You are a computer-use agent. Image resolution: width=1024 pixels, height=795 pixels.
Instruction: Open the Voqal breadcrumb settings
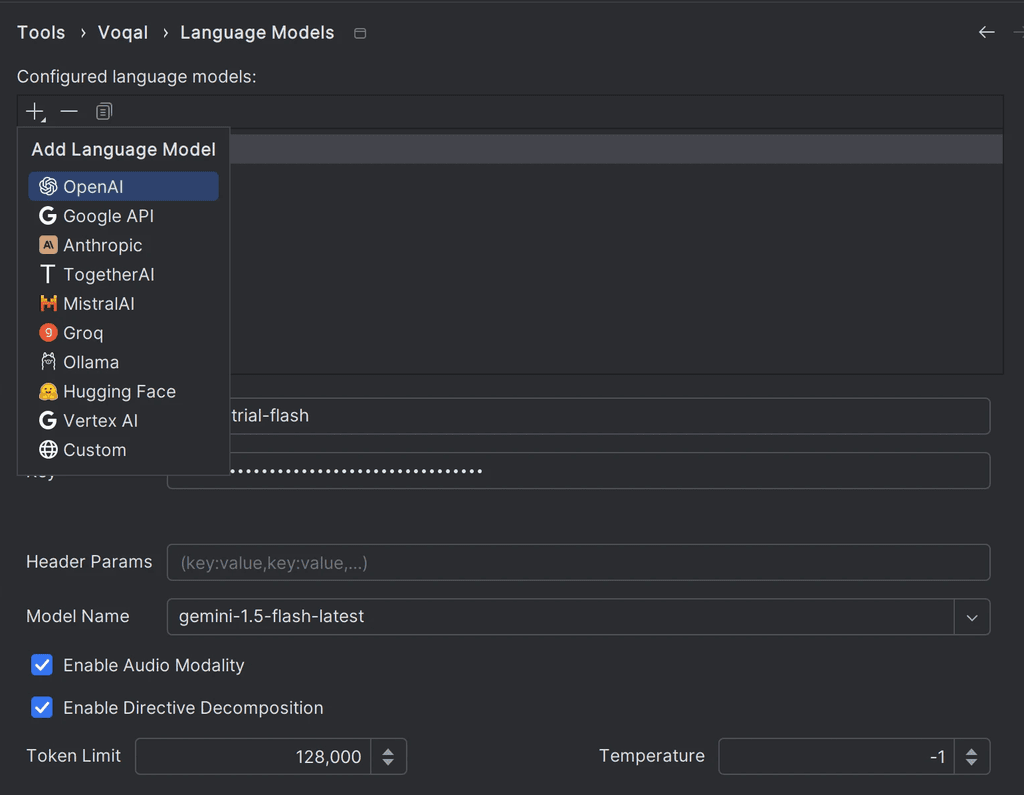[x=122, y=32]
